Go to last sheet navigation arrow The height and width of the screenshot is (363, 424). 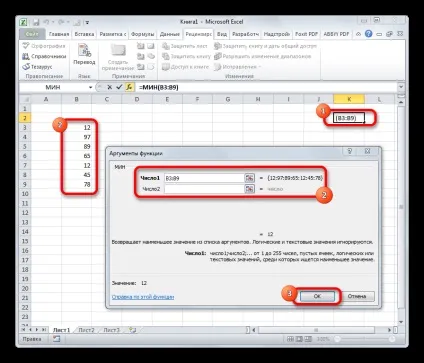(44, 330)
